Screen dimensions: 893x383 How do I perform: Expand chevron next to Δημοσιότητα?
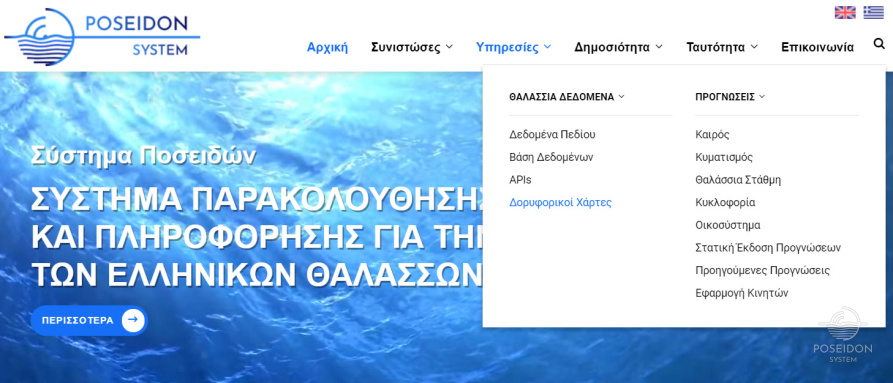pos(659,47)
